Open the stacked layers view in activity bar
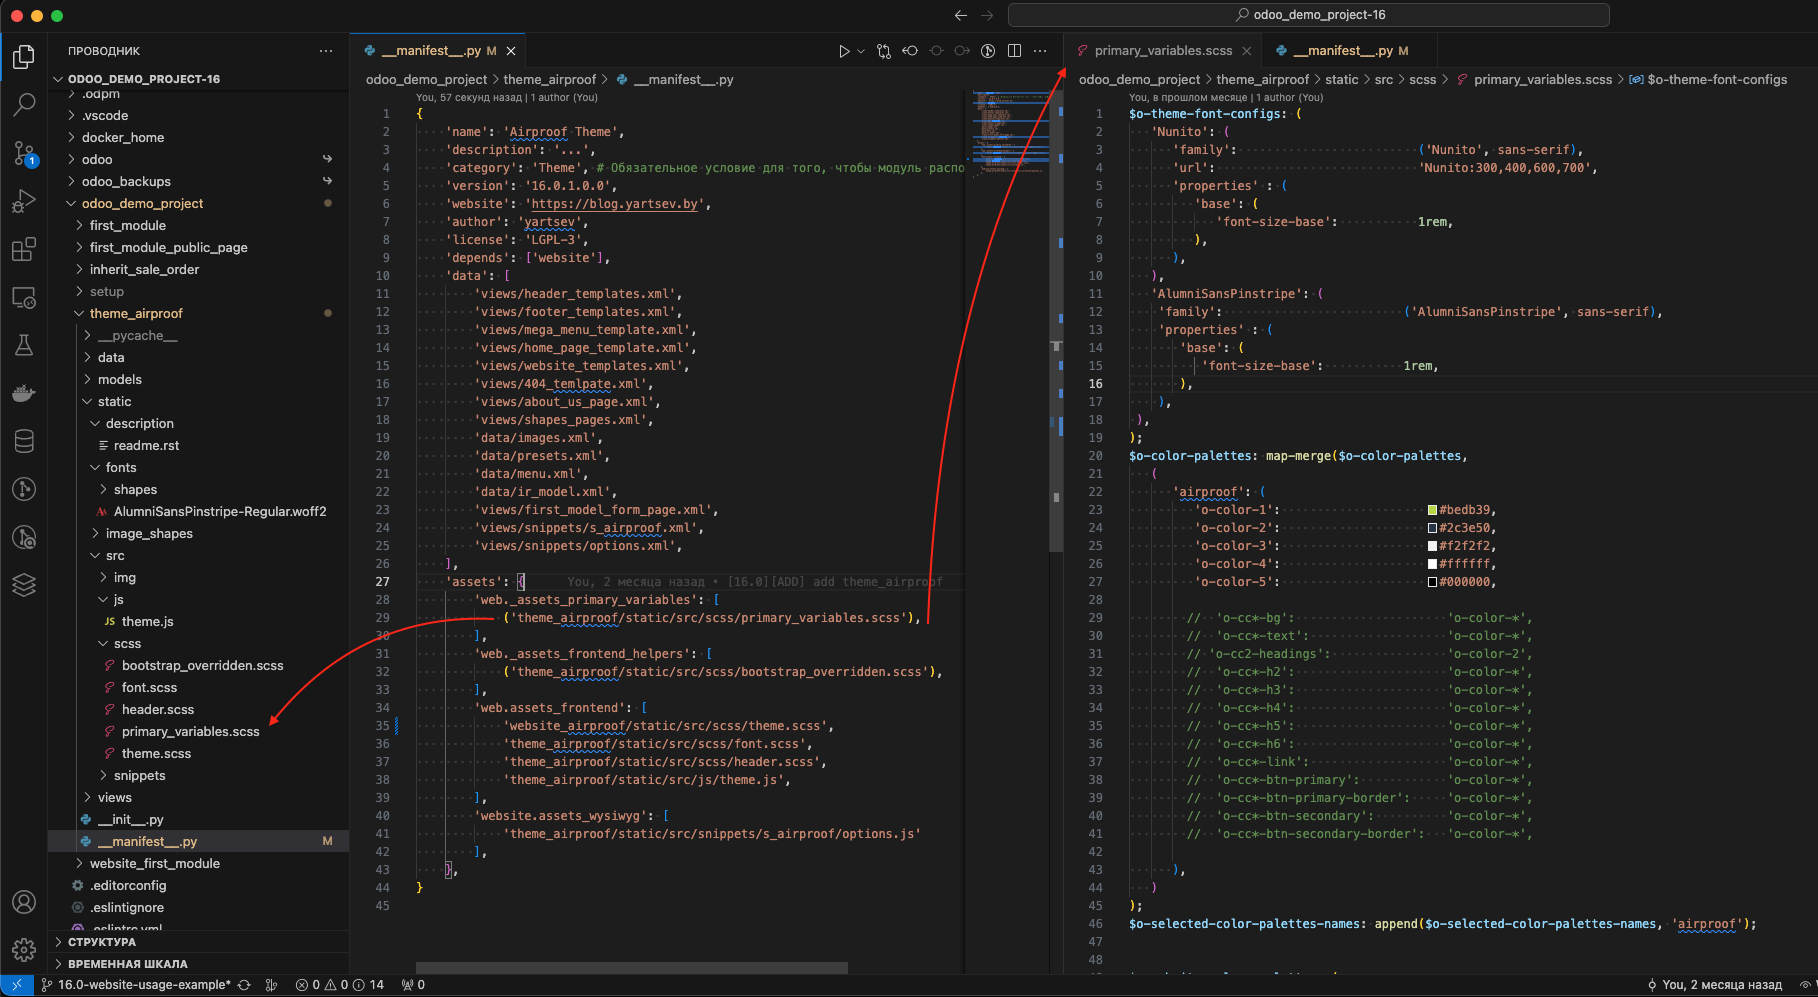 (24, 585)
